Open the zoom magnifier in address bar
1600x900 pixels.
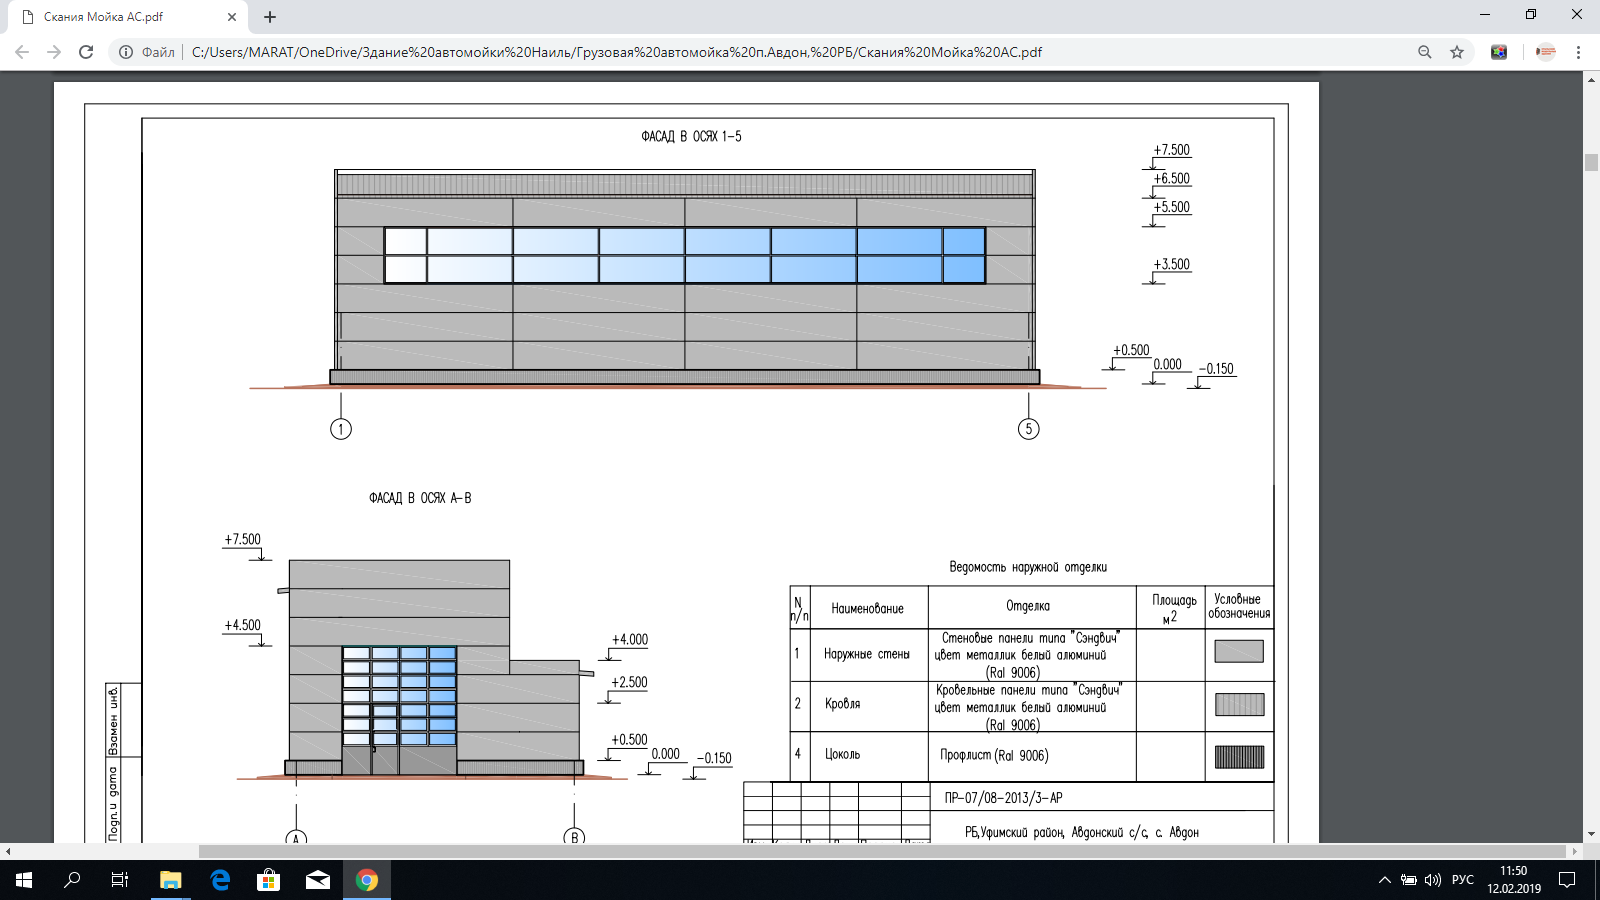(1425, 52)
